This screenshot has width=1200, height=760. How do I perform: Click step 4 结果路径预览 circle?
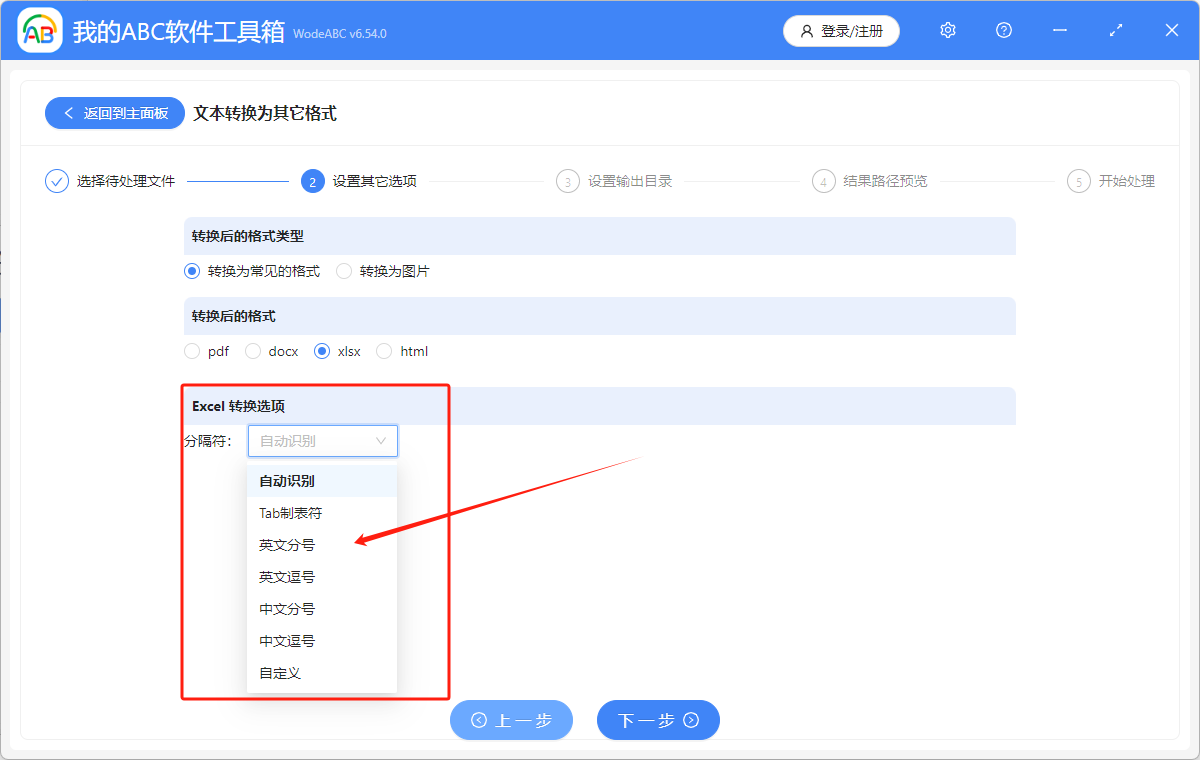[x=823, y=181]
